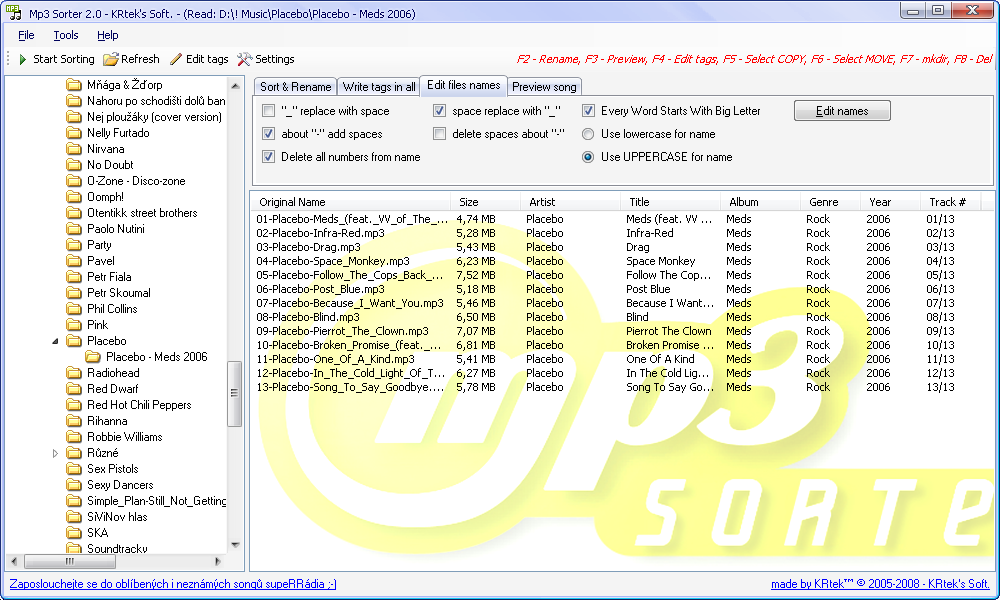Open Settings via the tools icon
The width and height of the screenshot is (1000, 600).
click(244, 59)
